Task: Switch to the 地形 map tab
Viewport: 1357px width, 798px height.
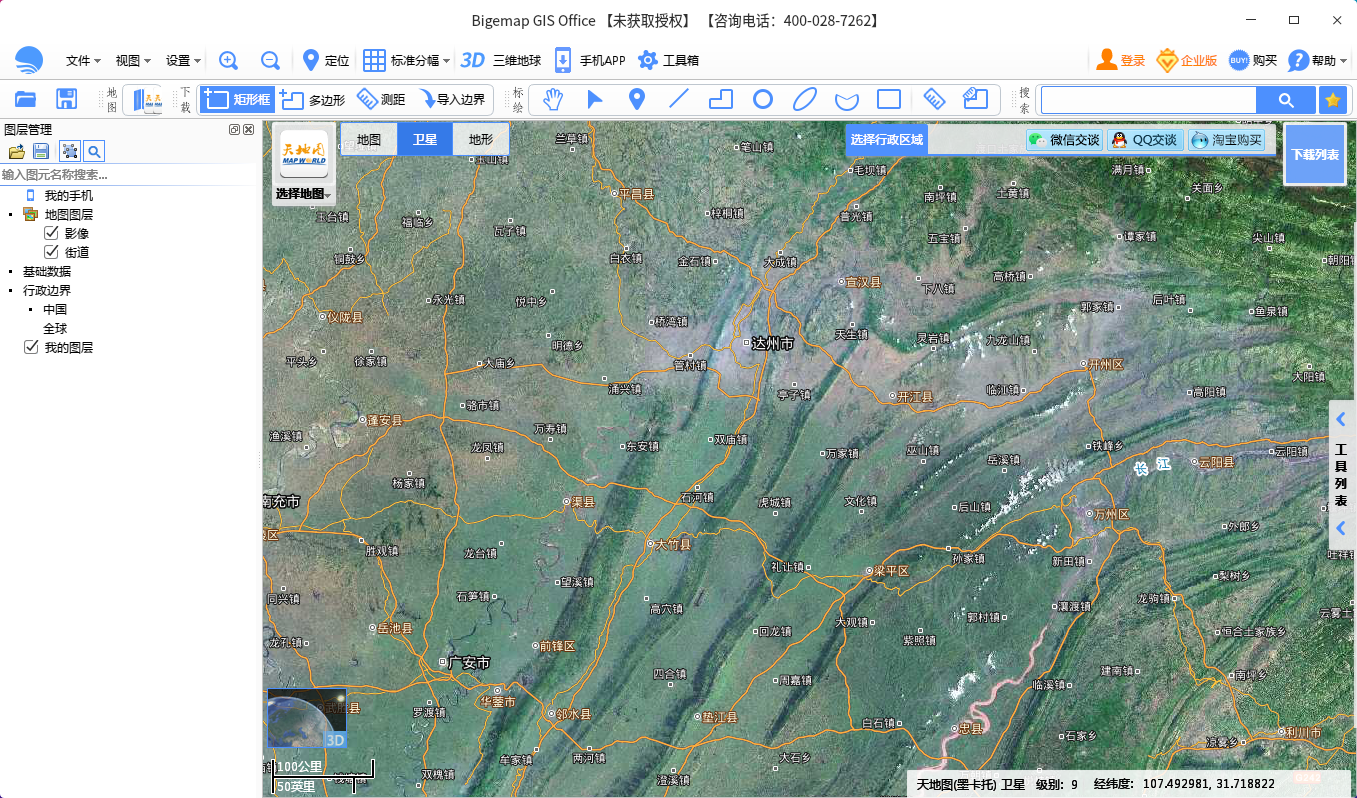Action: 480,140
